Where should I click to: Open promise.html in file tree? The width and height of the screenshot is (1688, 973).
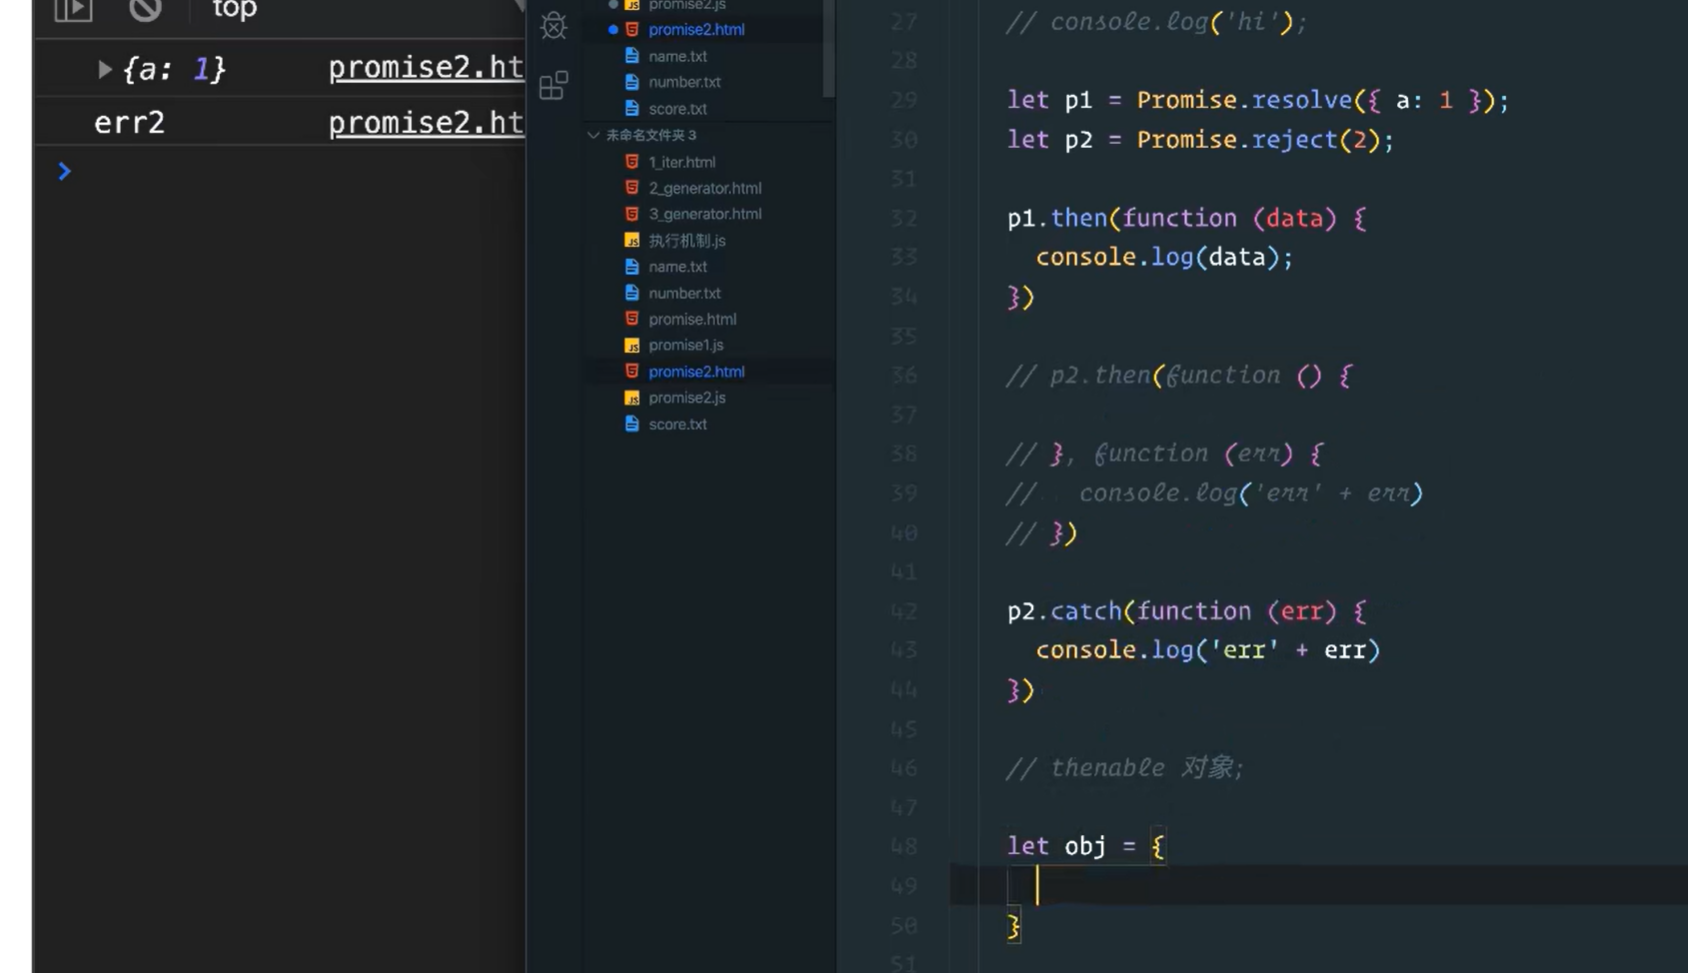point(692,319)
